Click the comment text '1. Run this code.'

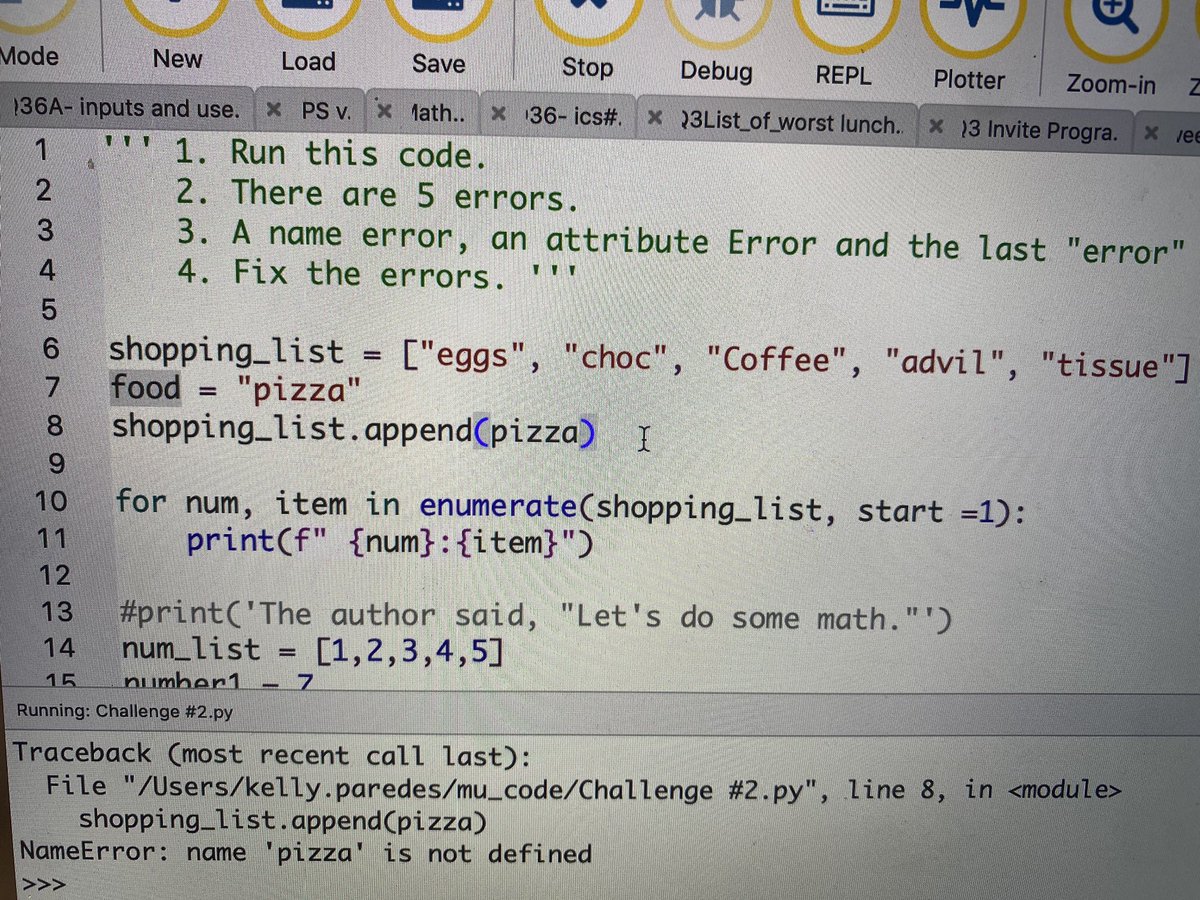pos(331,154)
